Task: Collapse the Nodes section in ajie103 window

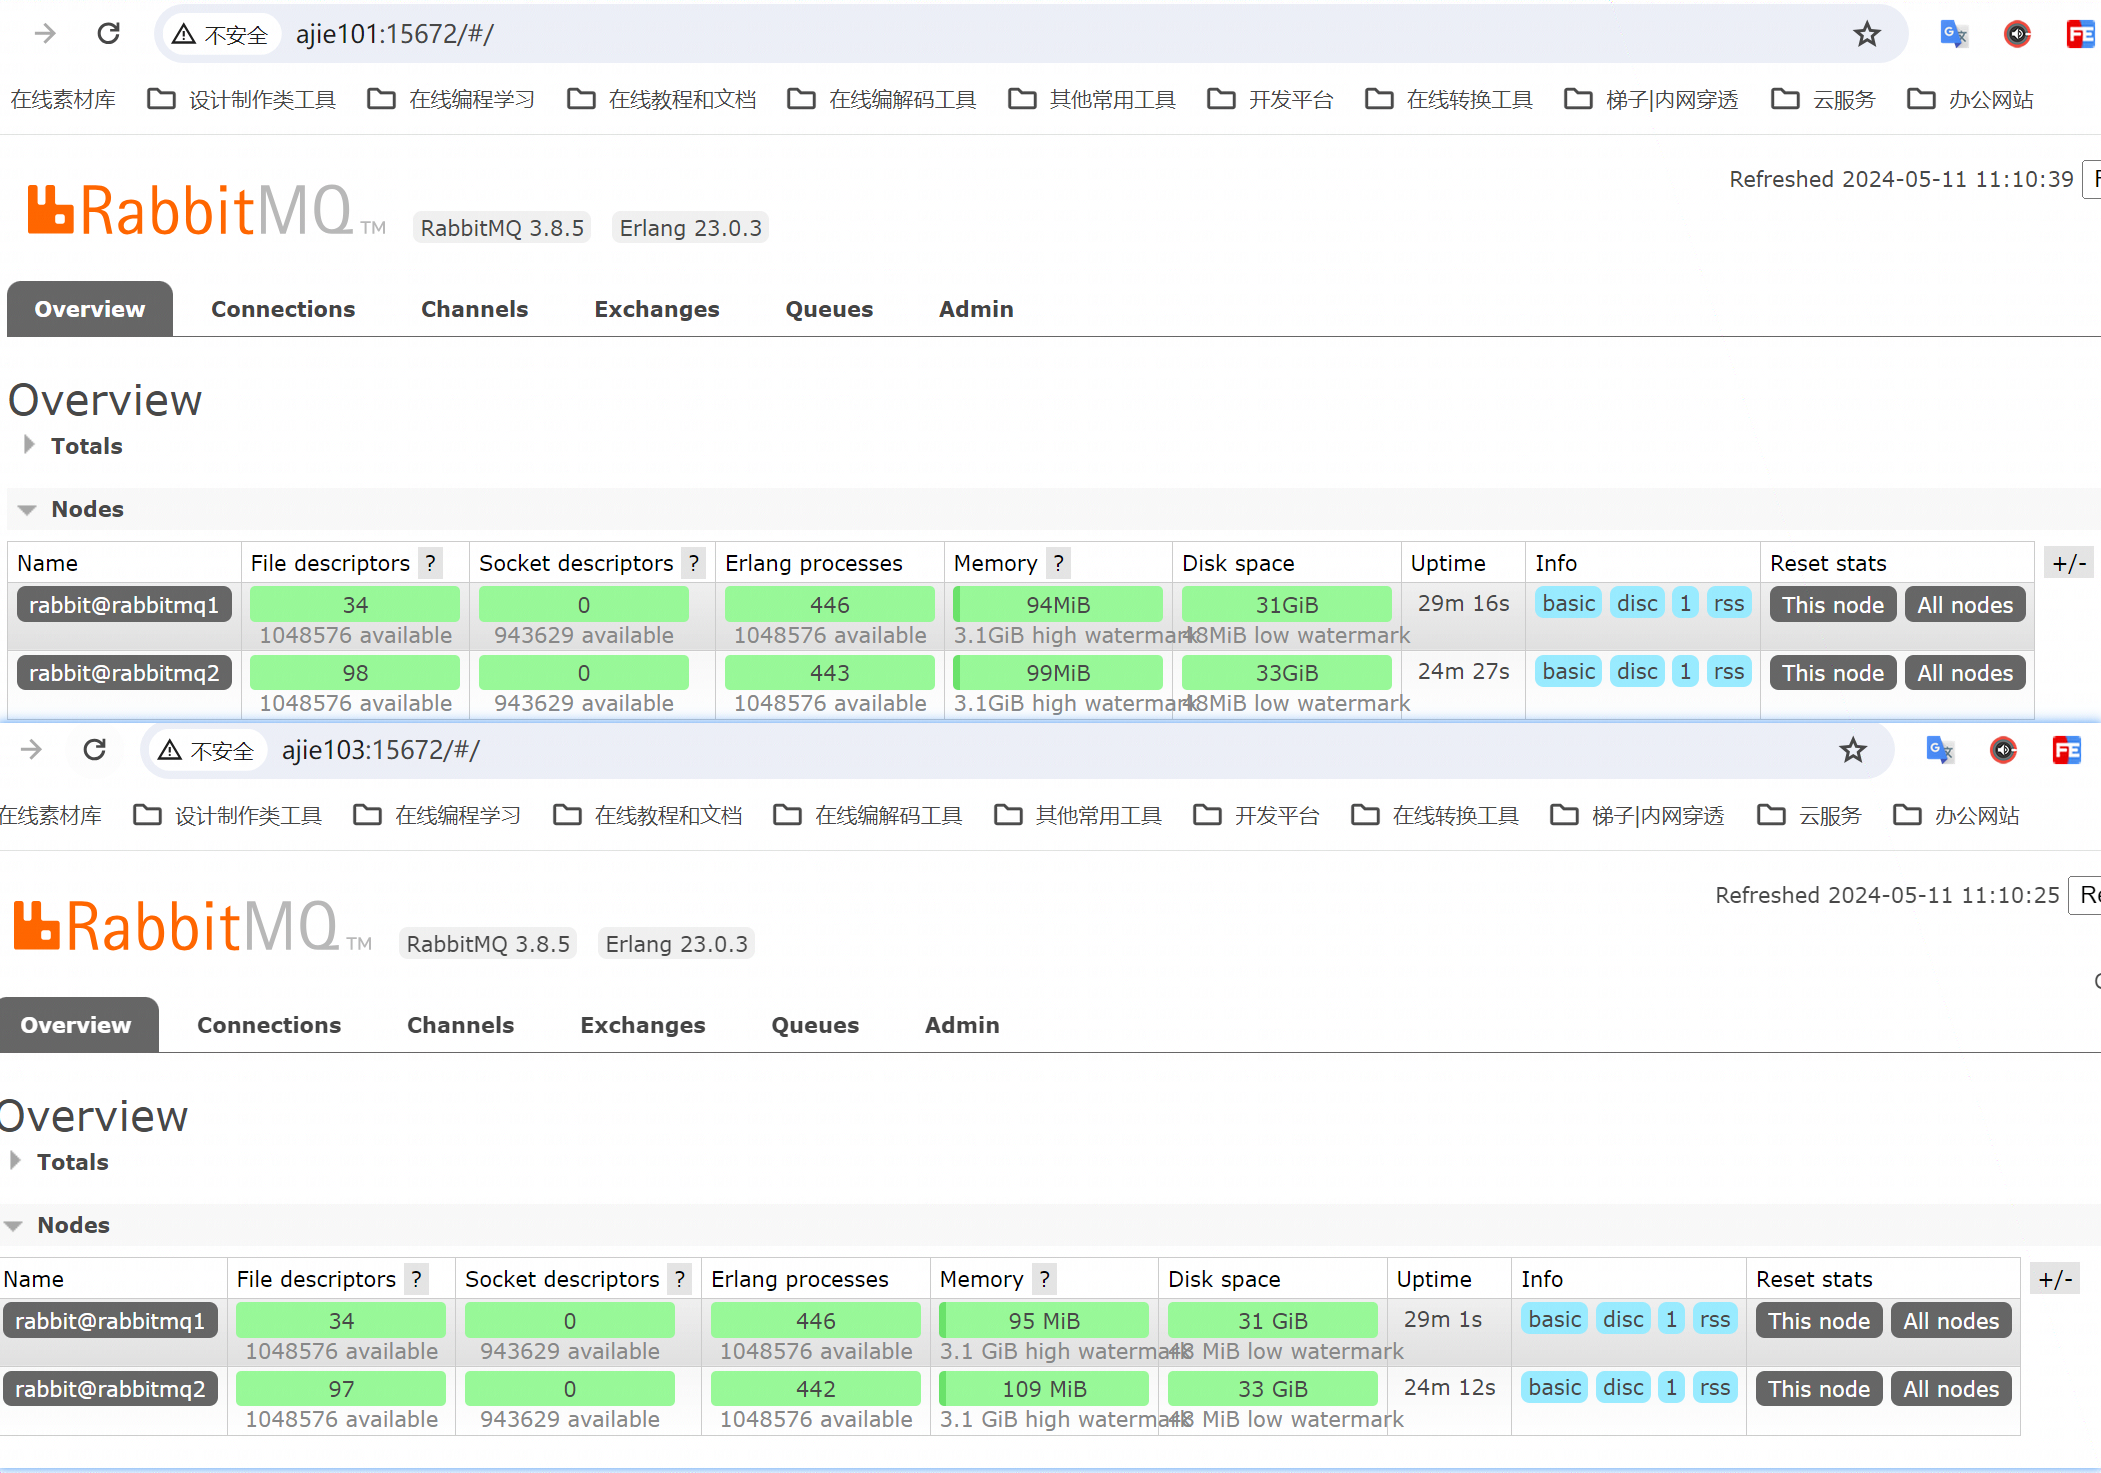Action: tap(59, 1225)
